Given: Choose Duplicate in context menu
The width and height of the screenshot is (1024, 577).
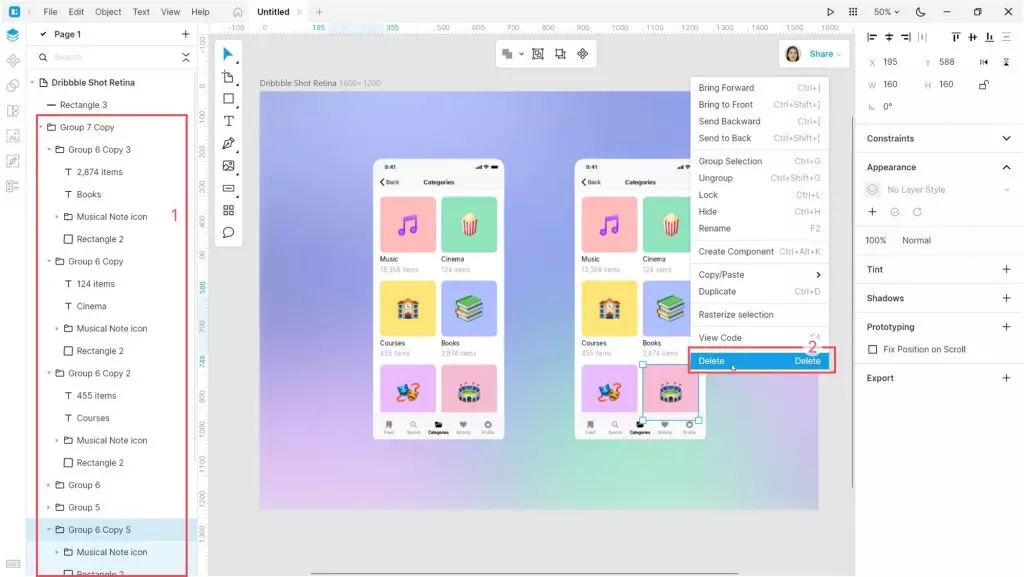Looking at the screenshot, I should pos(759,292).
